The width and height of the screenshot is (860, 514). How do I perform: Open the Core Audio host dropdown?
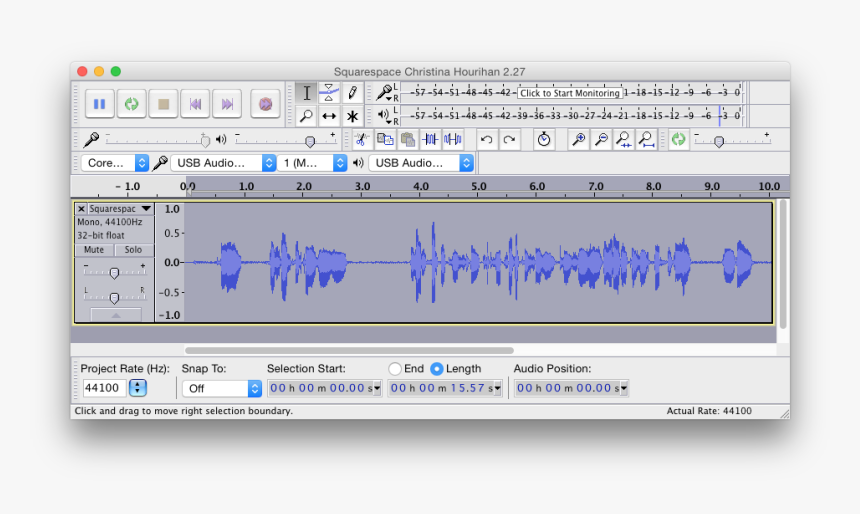click(115, 163)
